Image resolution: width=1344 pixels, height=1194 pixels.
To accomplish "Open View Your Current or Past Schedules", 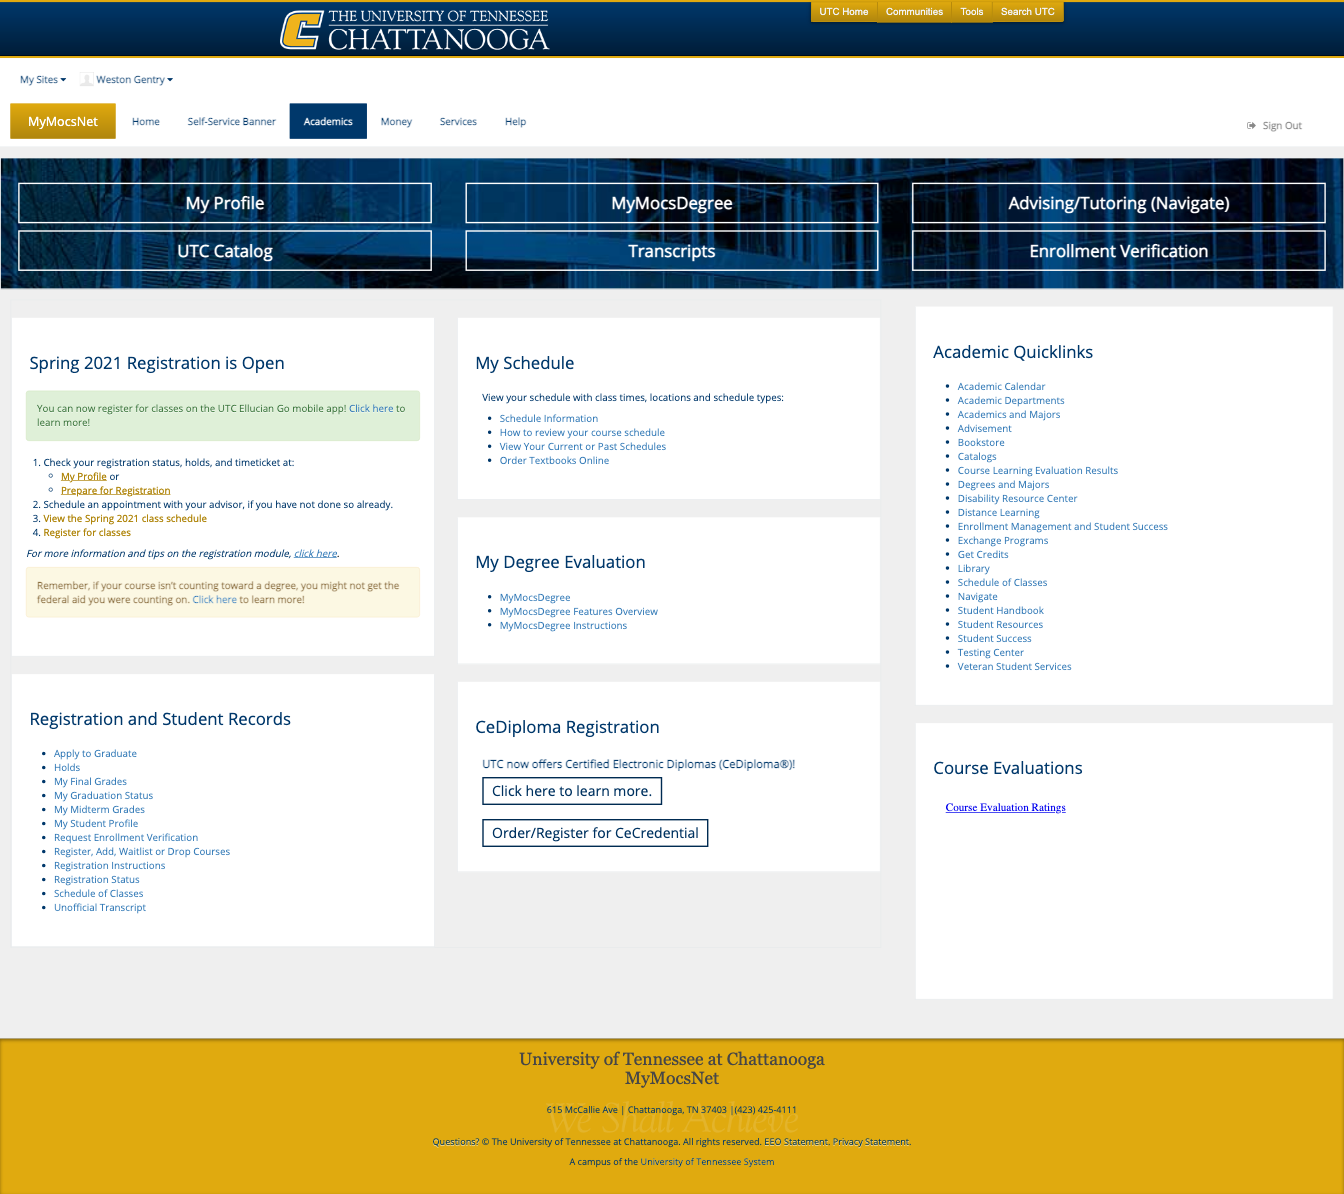I will click(x=583, y=447).
